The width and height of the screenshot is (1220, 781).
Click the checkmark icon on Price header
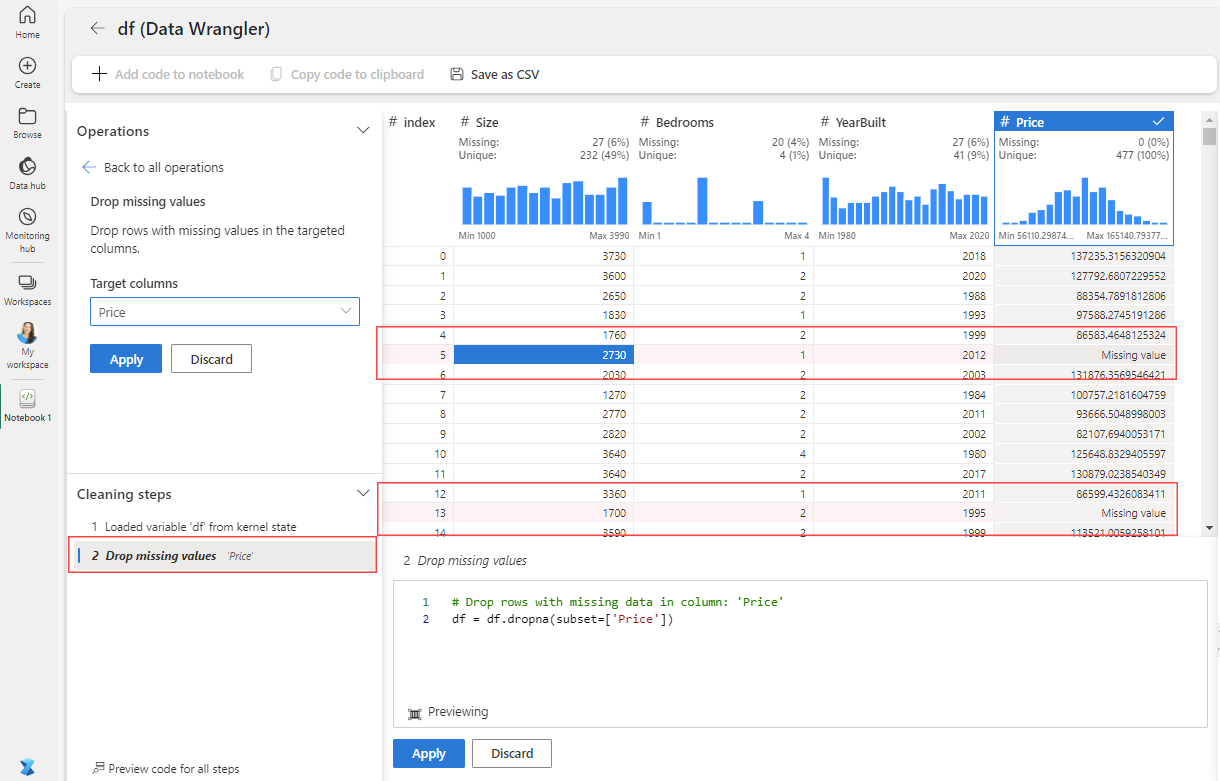[1159, 121]
